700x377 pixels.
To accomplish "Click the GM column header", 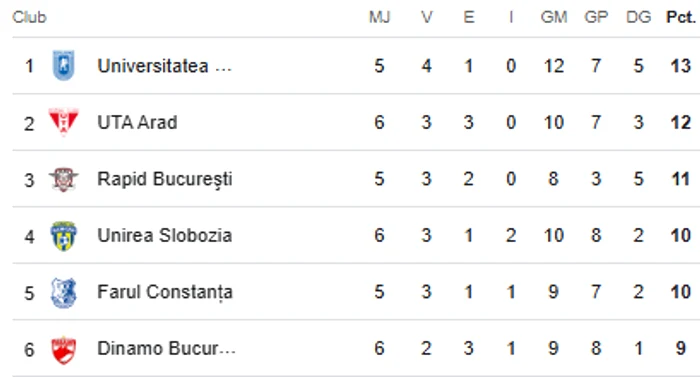I will pos(554,17).
